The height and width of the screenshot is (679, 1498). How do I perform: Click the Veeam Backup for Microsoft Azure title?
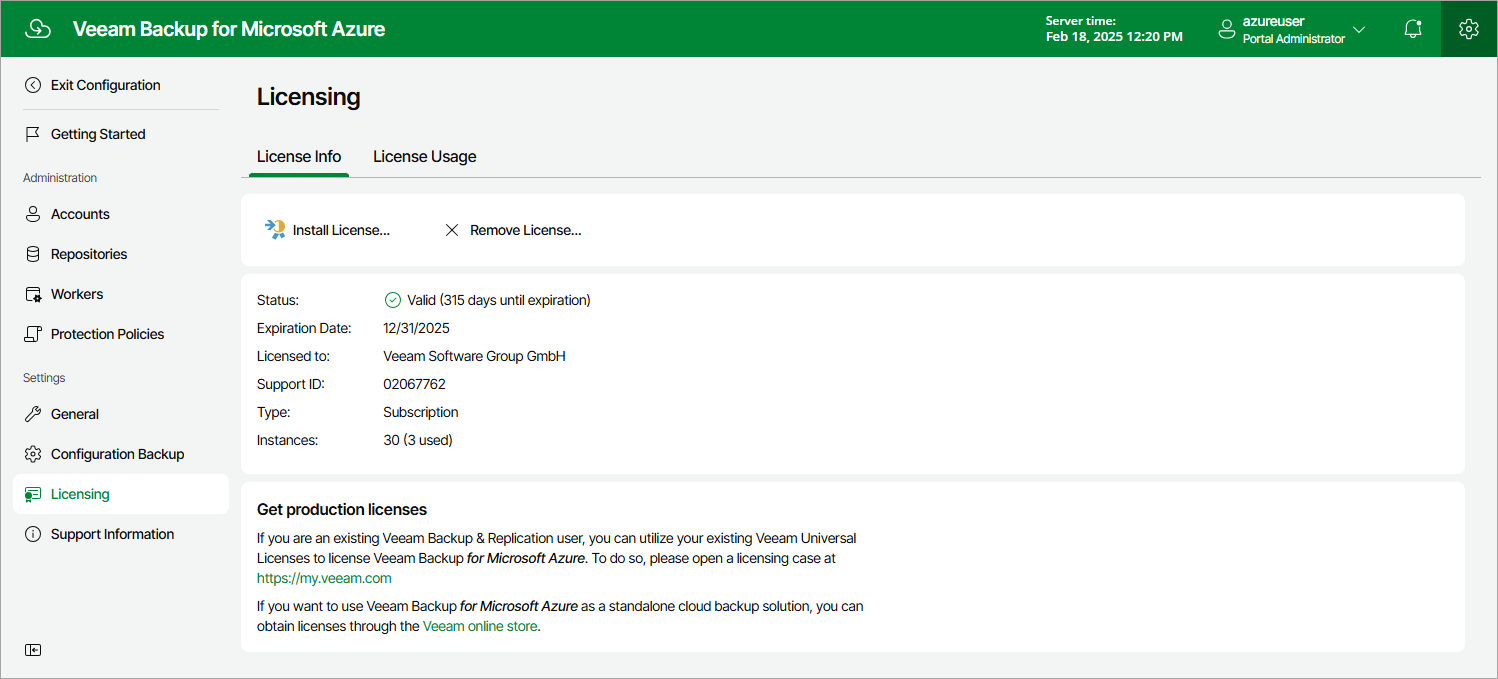(x=229, y=29)
